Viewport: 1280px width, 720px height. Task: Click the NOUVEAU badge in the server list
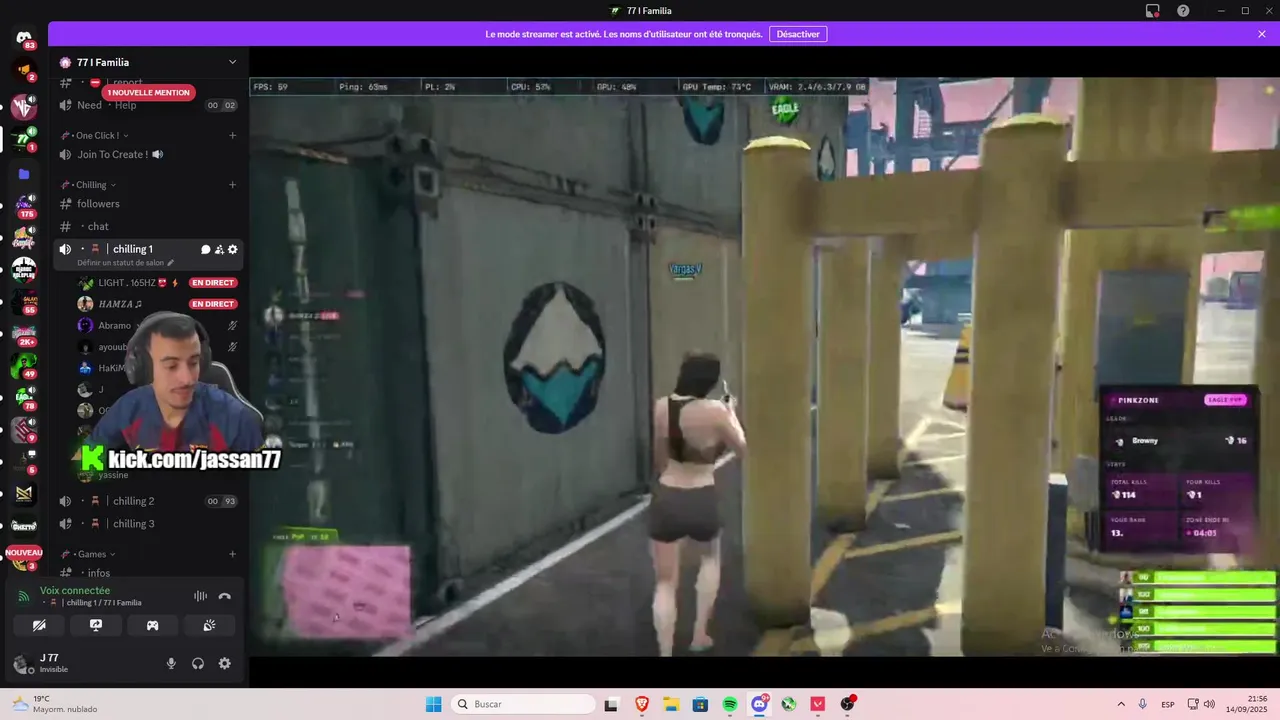pyautogui.click(x=24, y=553)
